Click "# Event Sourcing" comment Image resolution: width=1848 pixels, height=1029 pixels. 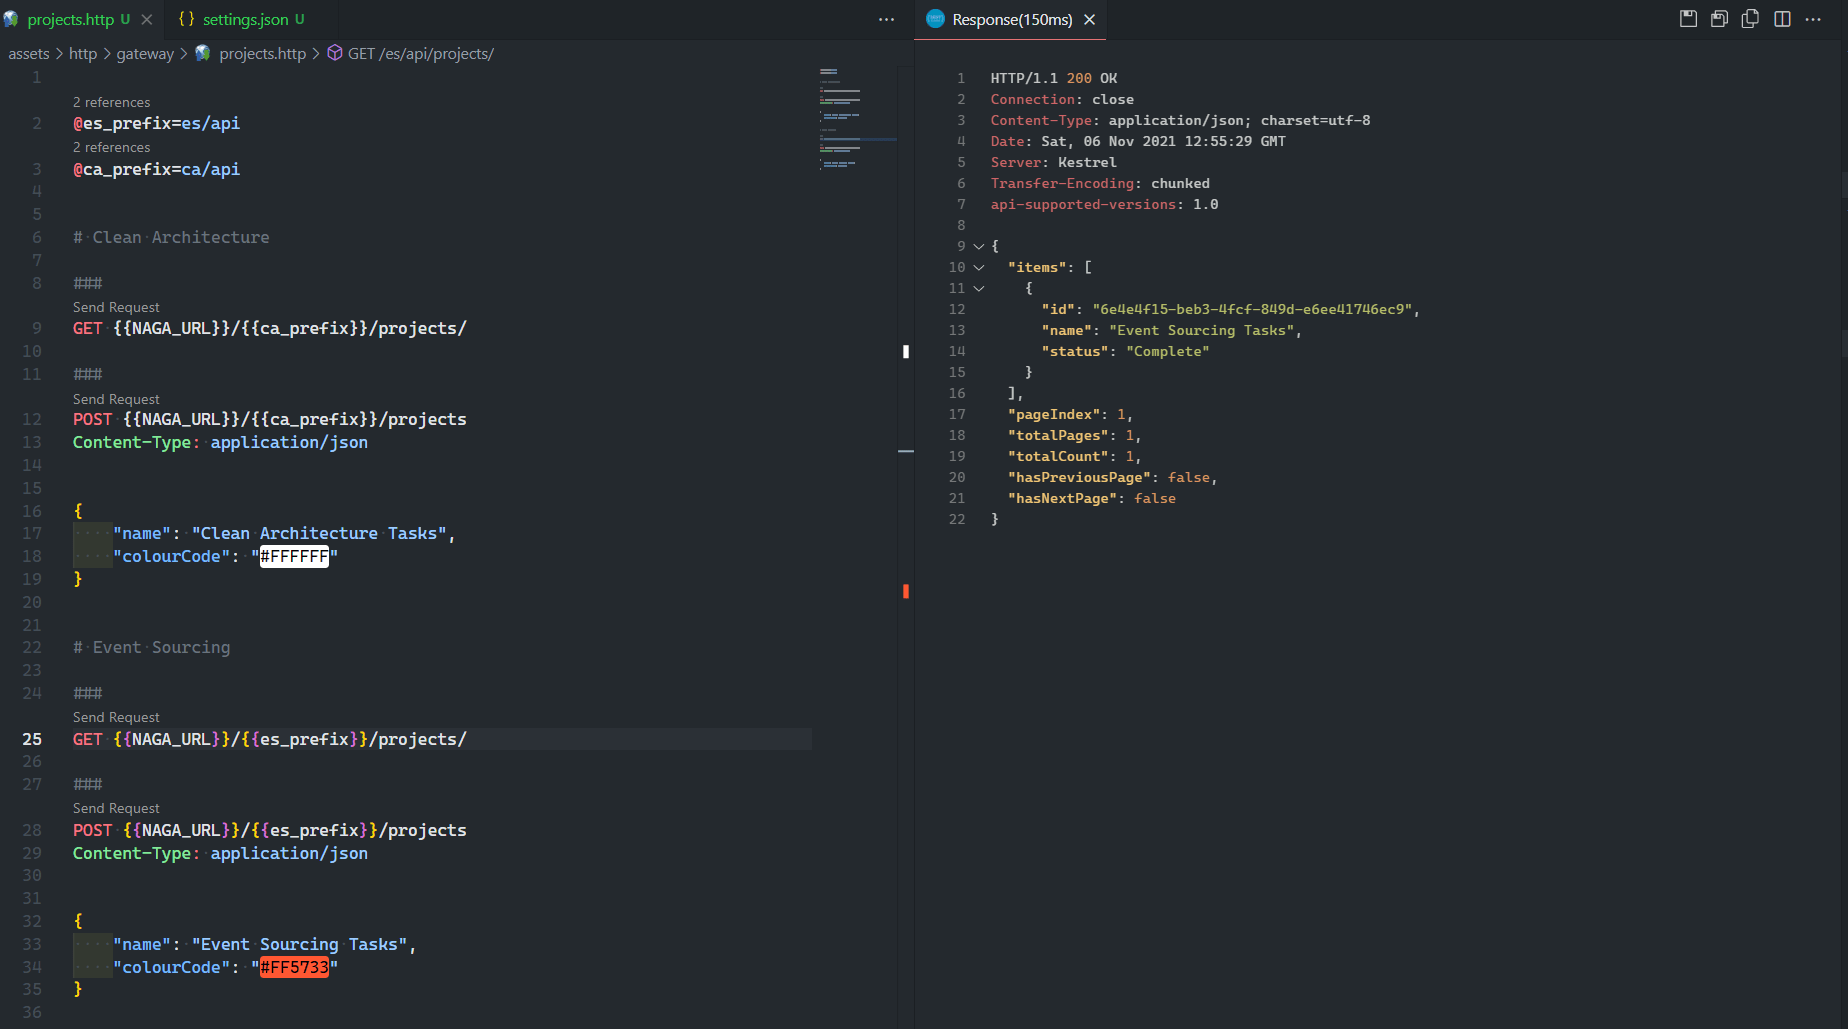click(151, 648)
